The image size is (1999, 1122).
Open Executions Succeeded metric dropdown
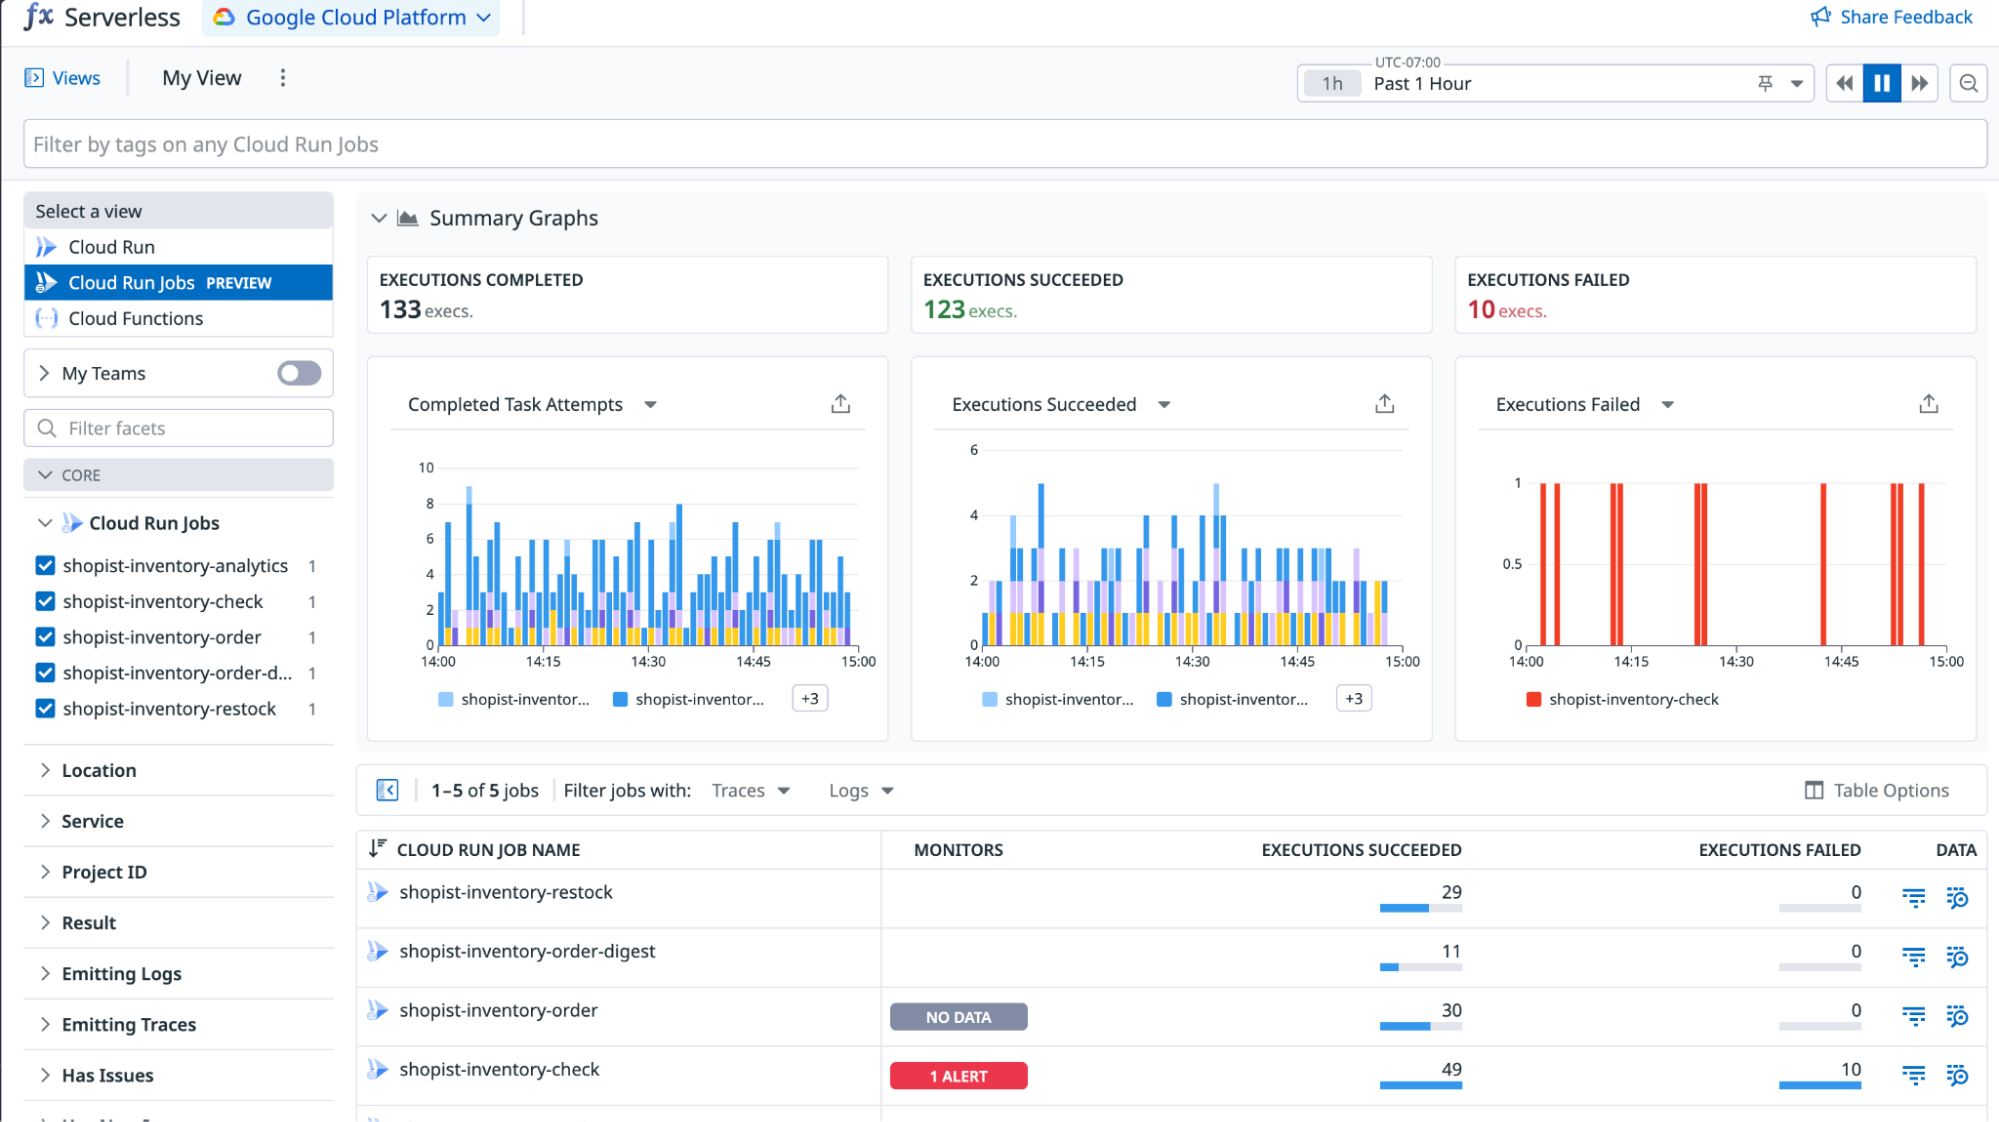[x=1164, y=404]
